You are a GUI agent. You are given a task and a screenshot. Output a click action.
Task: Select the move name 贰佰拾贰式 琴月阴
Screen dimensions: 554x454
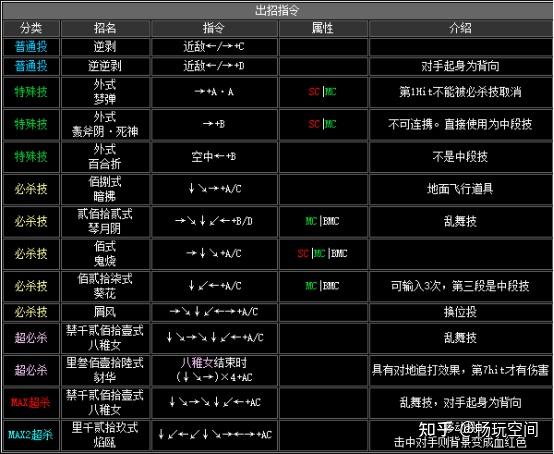click(105, 221)
